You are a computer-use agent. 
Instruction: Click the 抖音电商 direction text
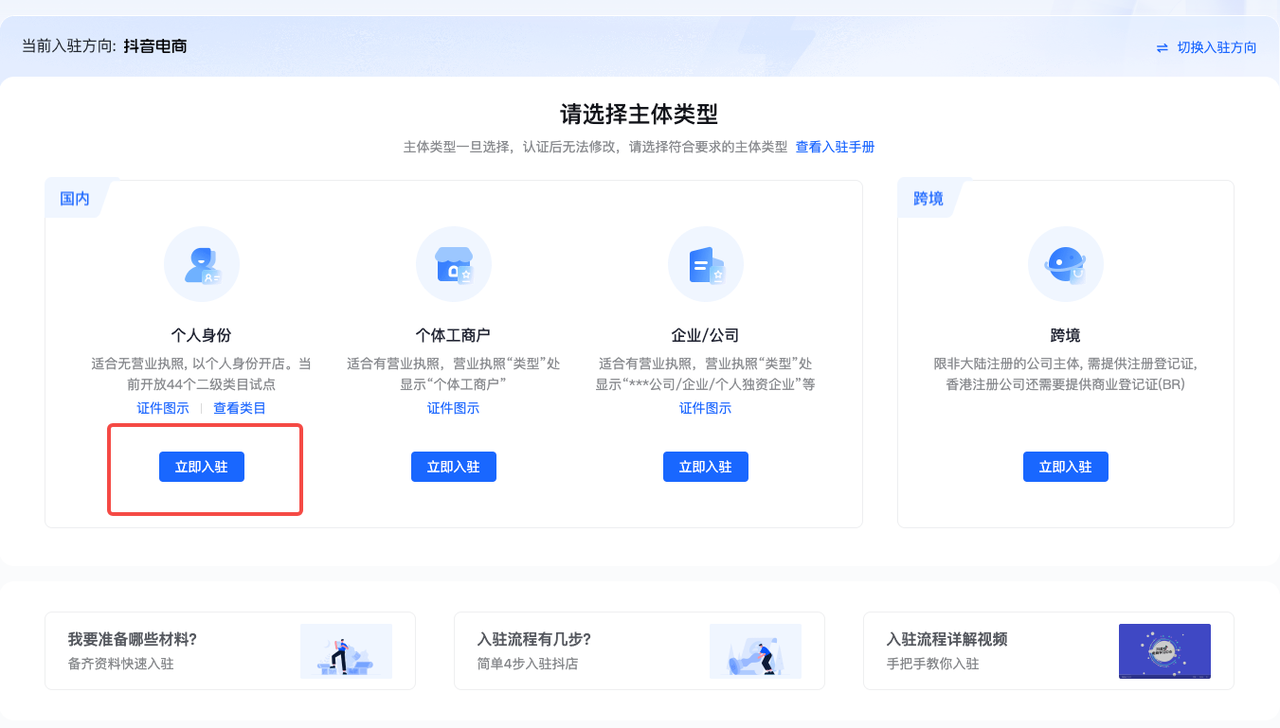tap(155, 46)
